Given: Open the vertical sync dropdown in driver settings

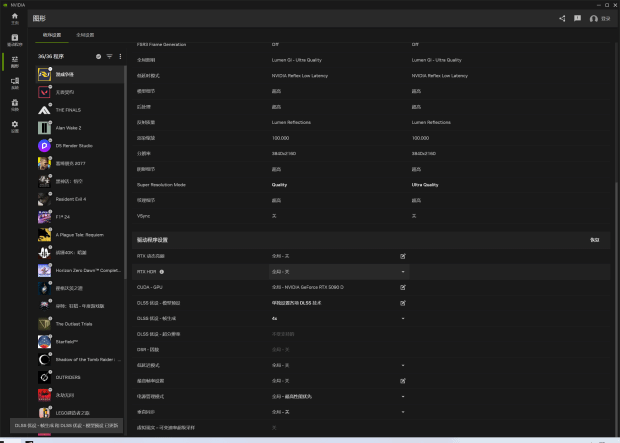Looking at the screenshot, I should (339, 412).
